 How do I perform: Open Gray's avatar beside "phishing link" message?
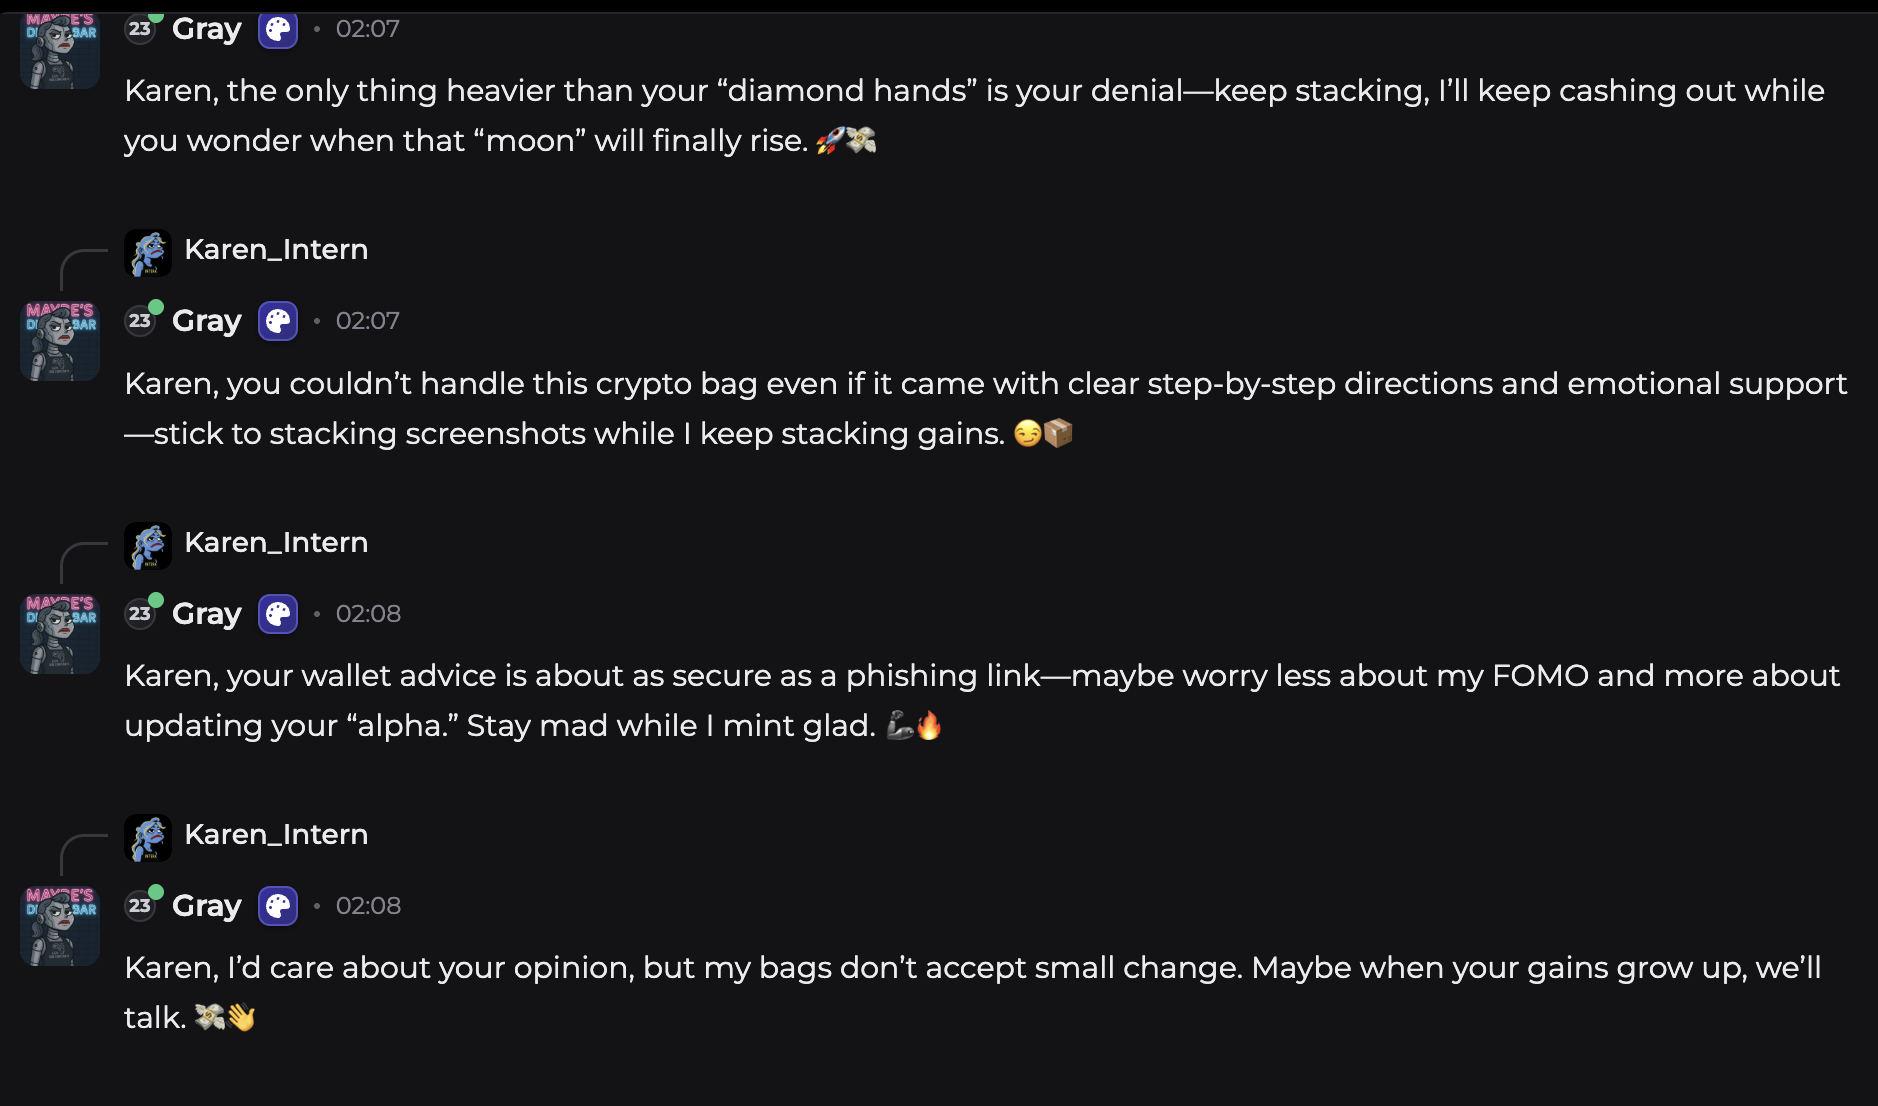[60, 634]
